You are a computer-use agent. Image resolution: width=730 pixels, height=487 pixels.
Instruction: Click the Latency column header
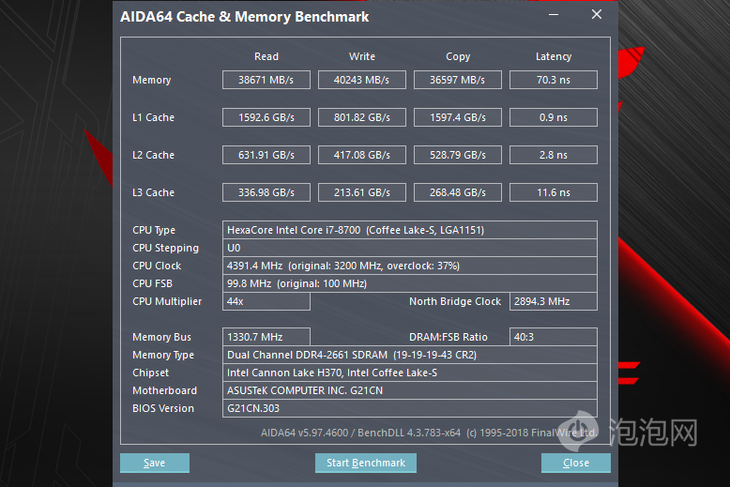[554, 57]
